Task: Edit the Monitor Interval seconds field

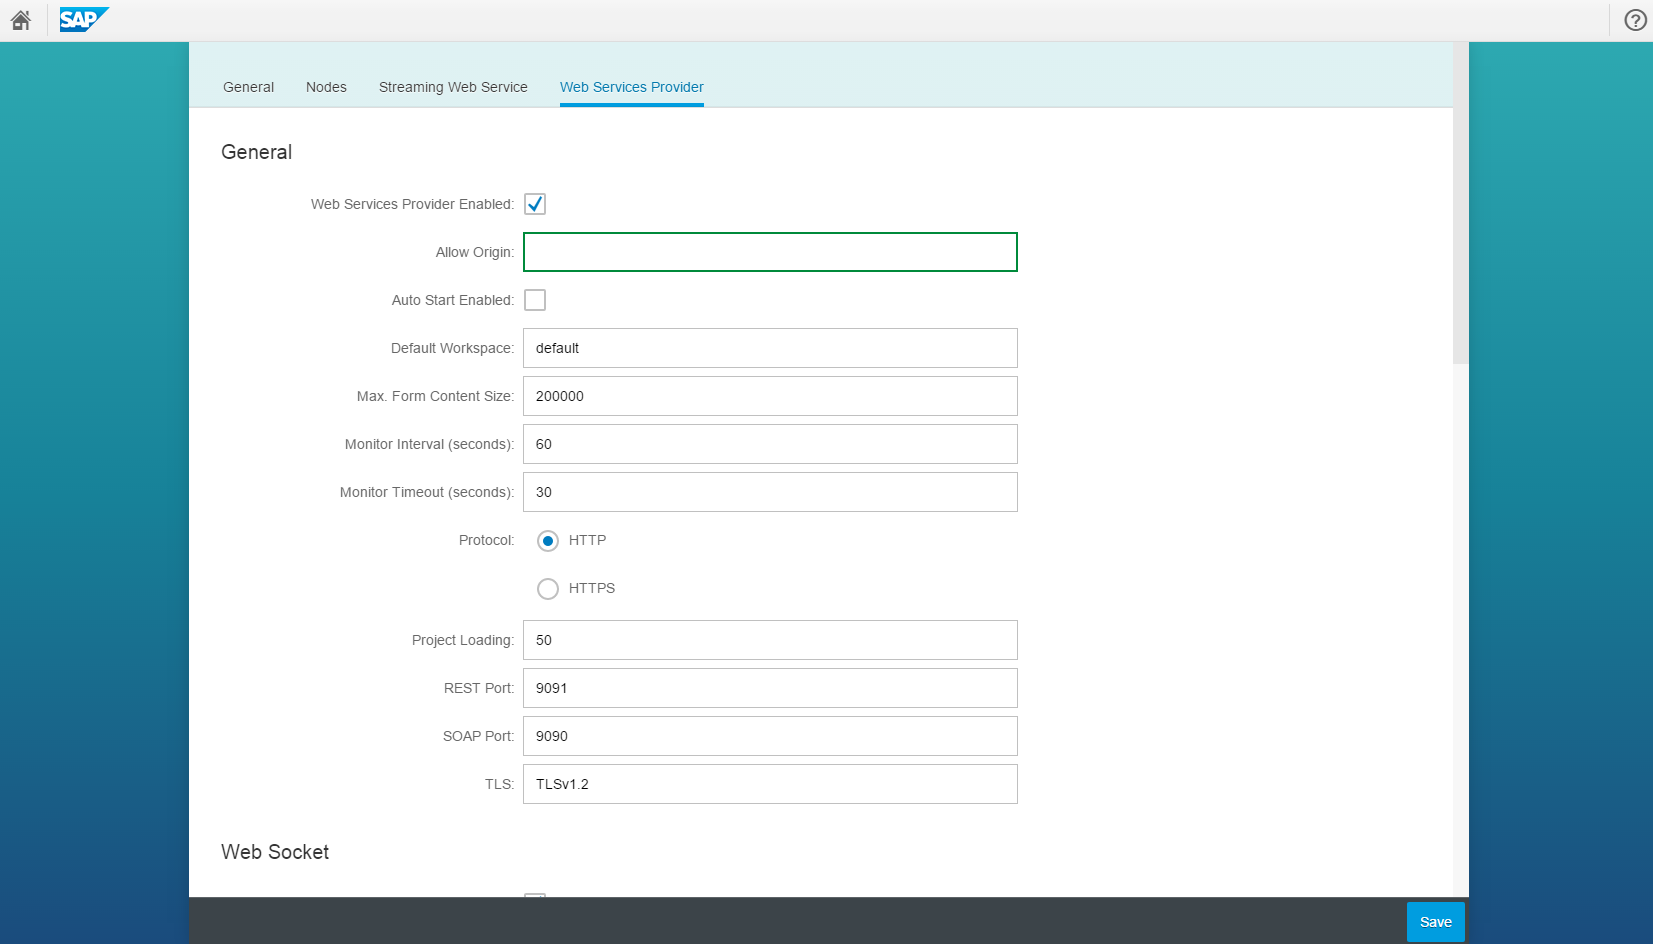Action: tap(770, 444)
